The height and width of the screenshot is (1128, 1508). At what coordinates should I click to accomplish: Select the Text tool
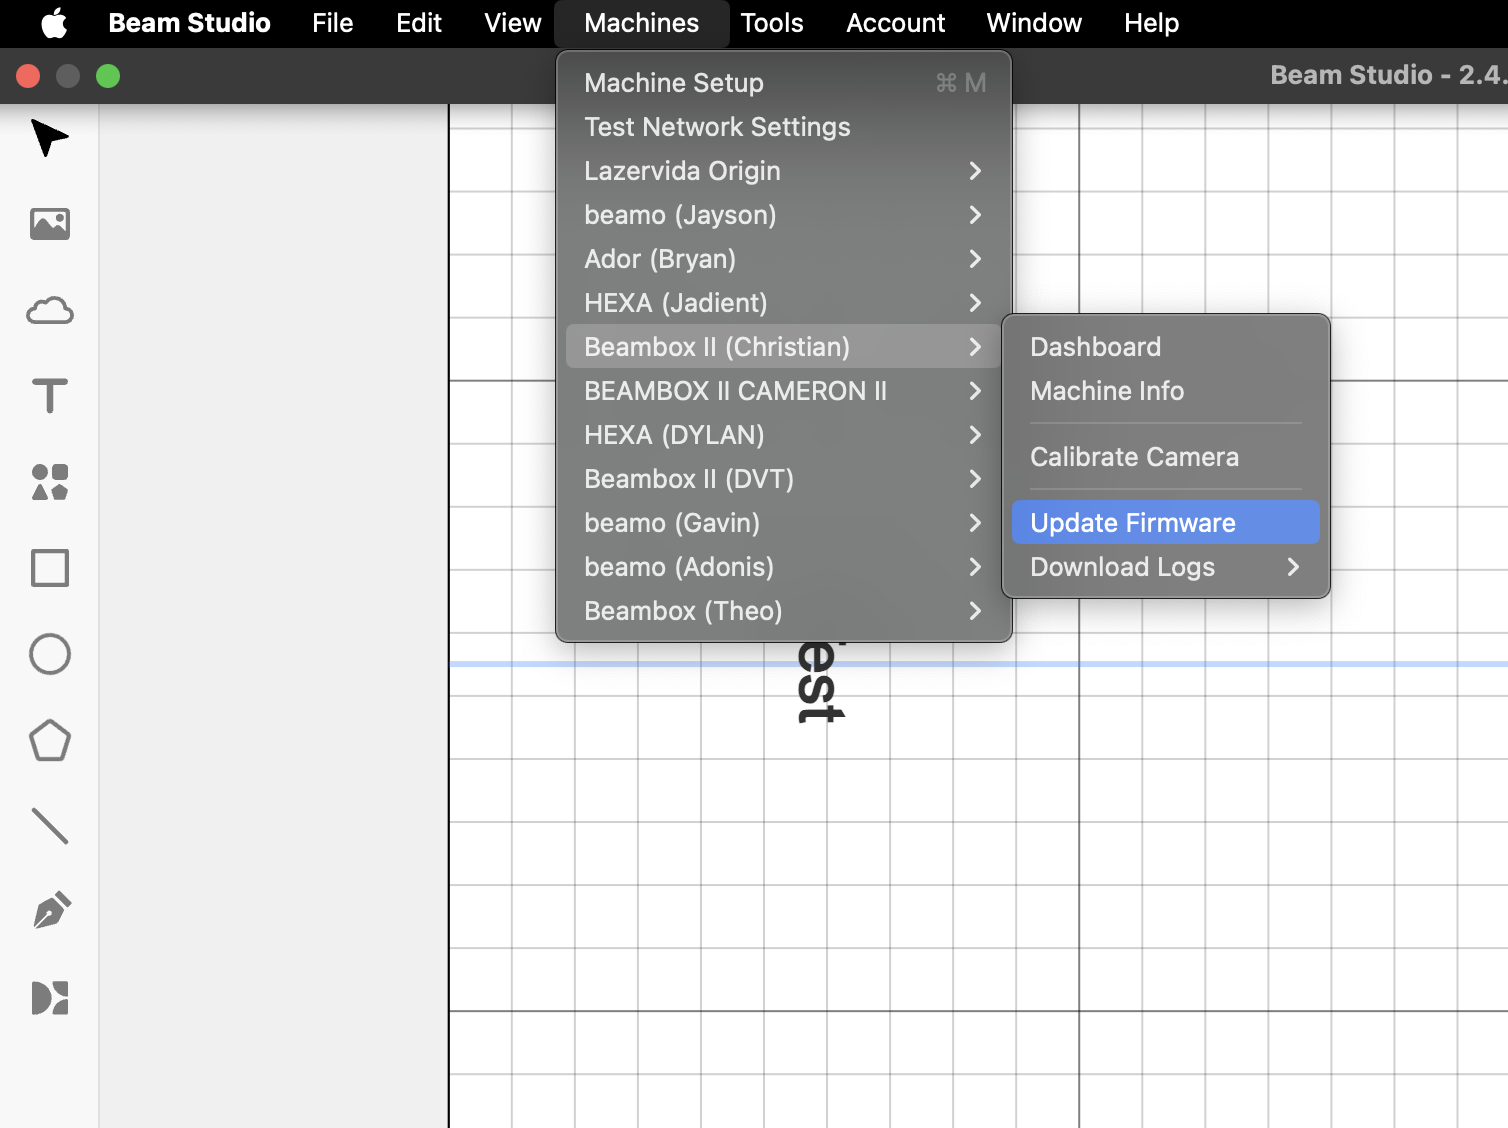(49, 396)
